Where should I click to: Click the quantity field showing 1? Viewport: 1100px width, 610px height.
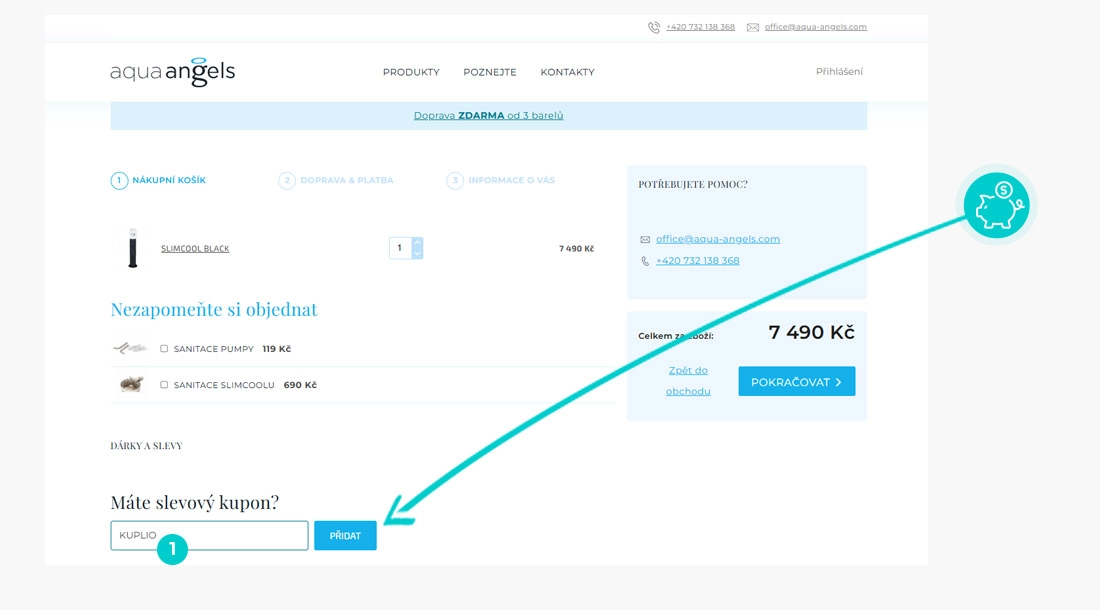[x=400, y=248]
